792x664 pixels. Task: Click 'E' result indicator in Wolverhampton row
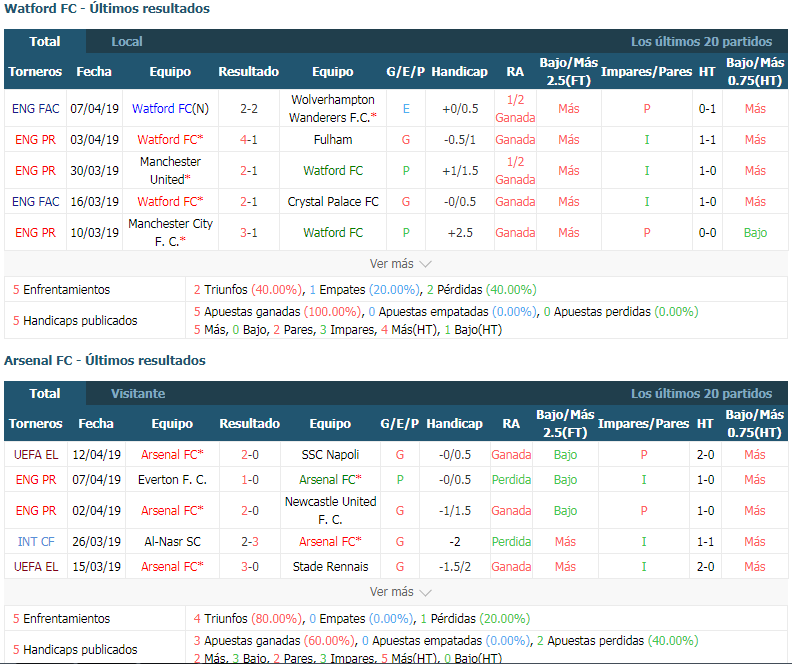pyautogui.click(x=406, y=109)
